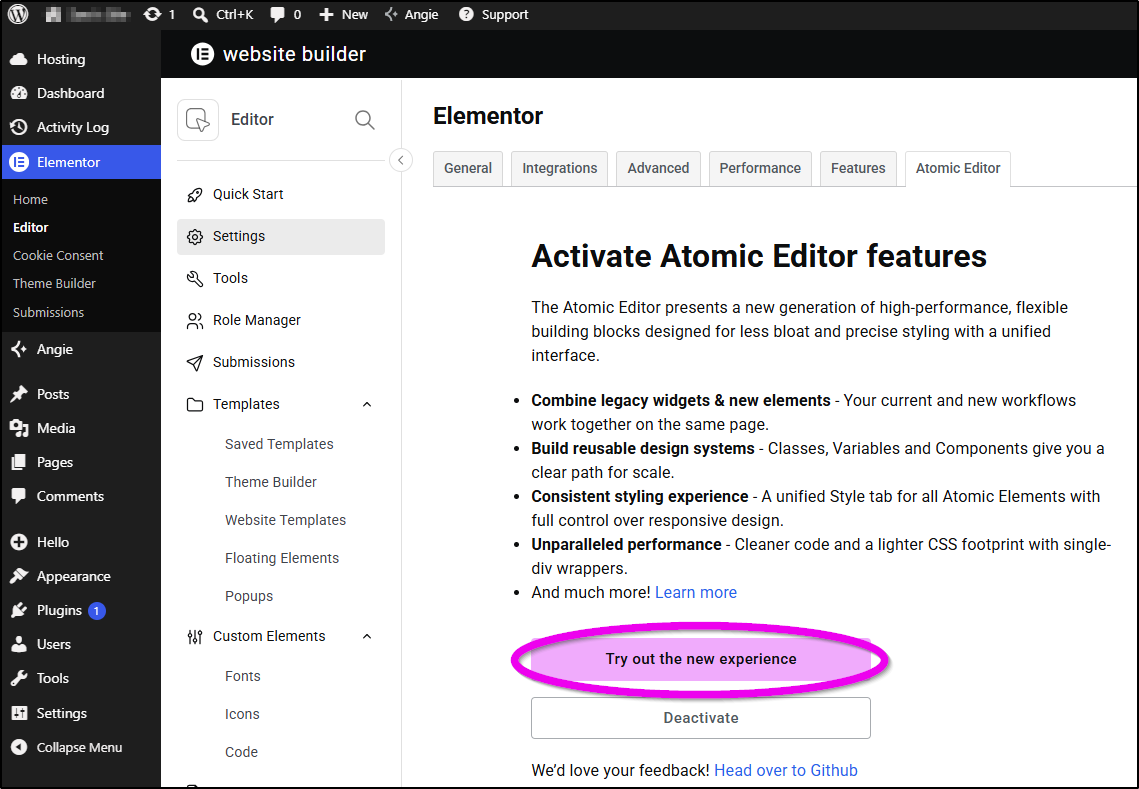Open Cookie Consent submenu
Viewport: 1139px width, 789px height.
coord(58,256)
